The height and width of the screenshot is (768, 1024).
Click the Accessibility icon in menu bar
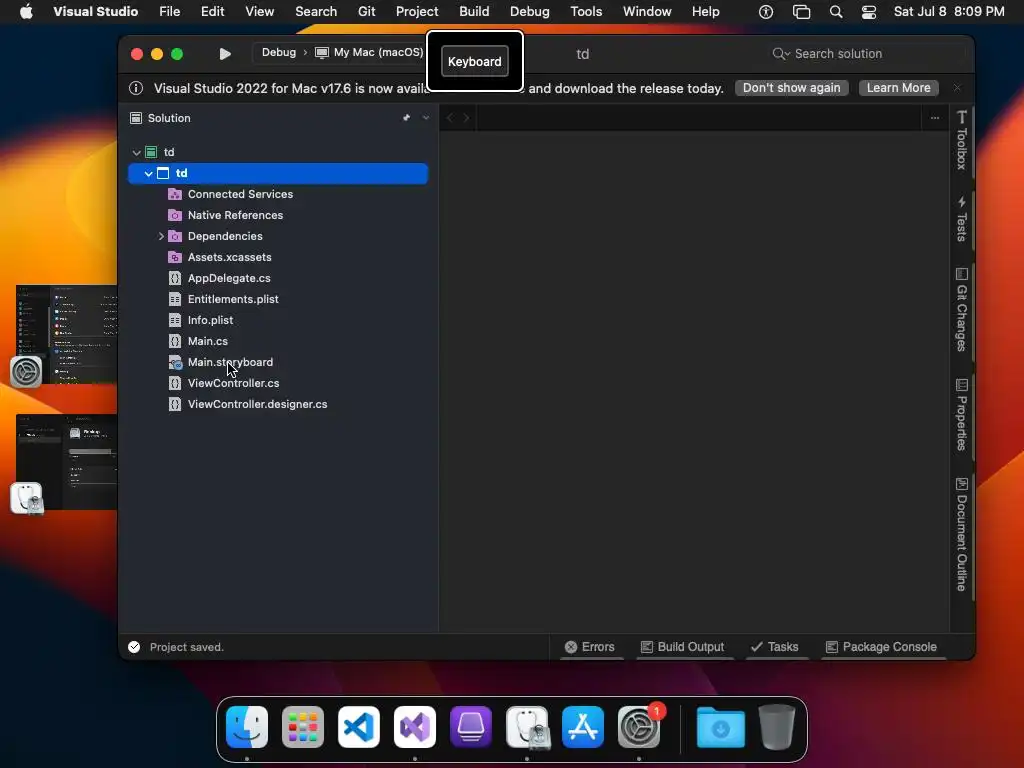coord(766,12)
